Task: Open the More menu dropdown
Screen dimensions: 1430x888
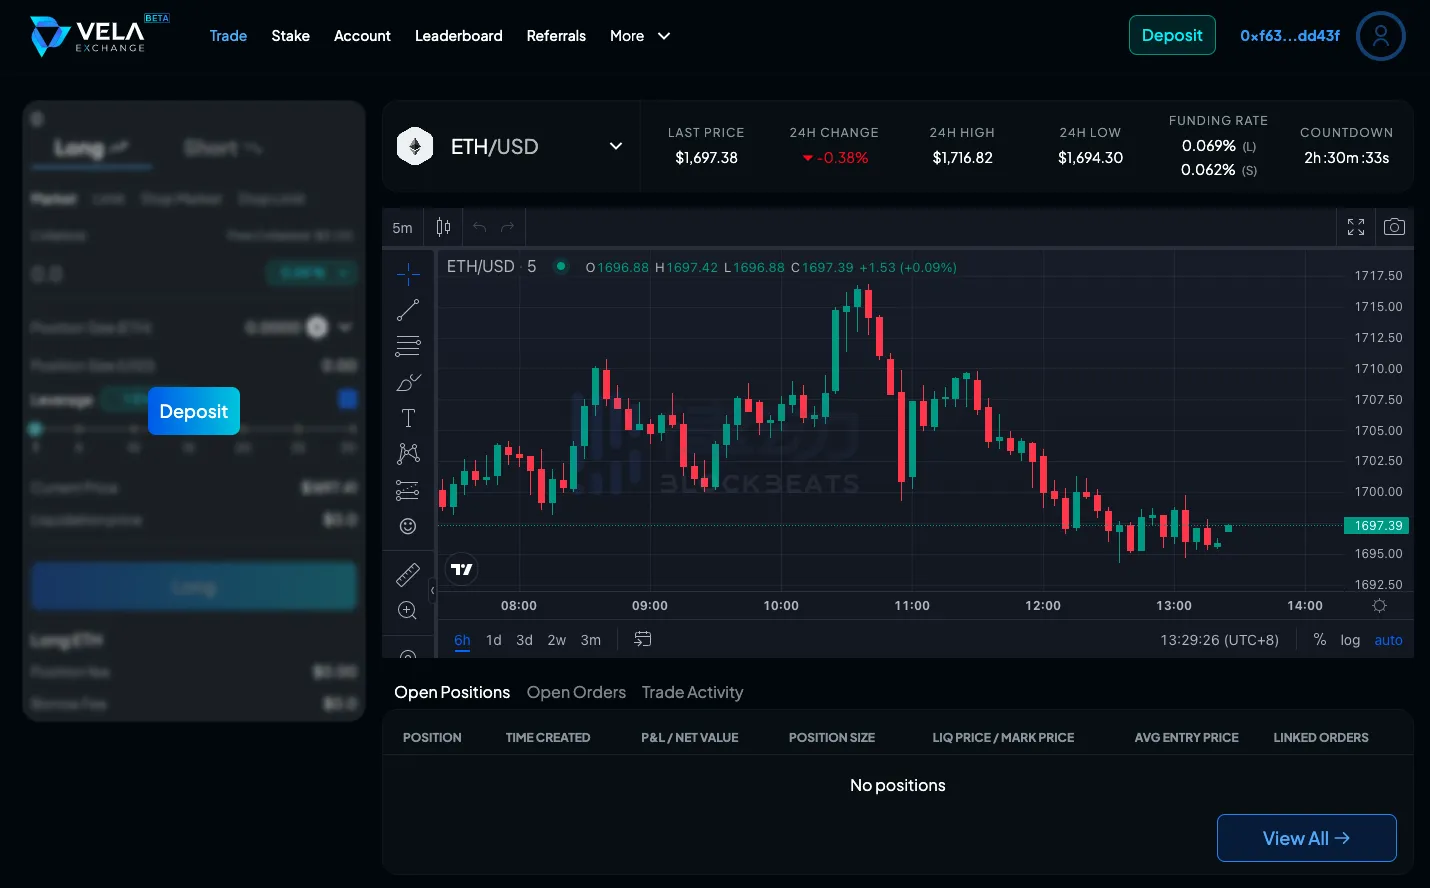Action: click(x=640, y=36)
